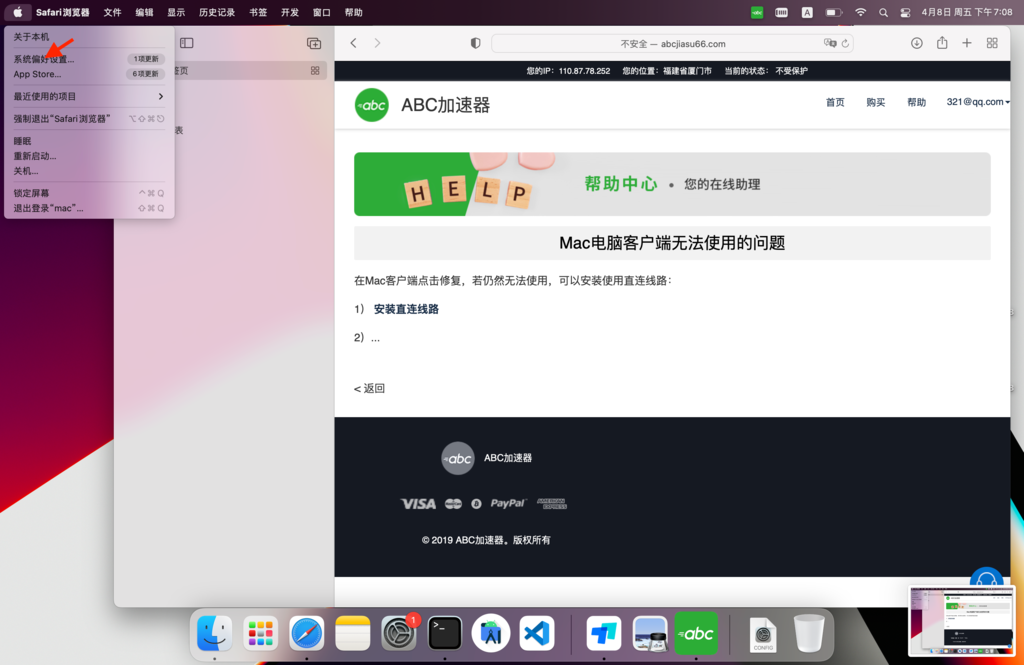This screenshot has width=1024, height=665.
Task: Launch Android Studio from the Dock
Action: click(490, 633)
